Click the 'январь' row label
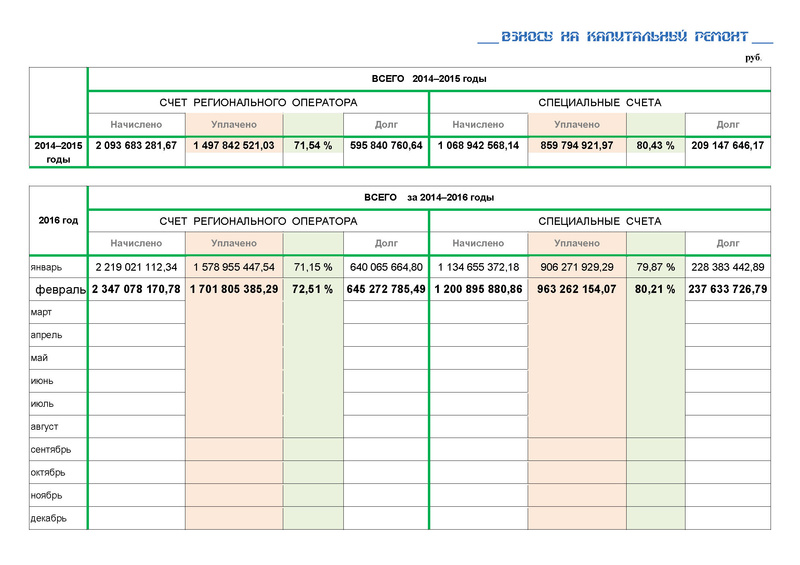 [47, 268]
